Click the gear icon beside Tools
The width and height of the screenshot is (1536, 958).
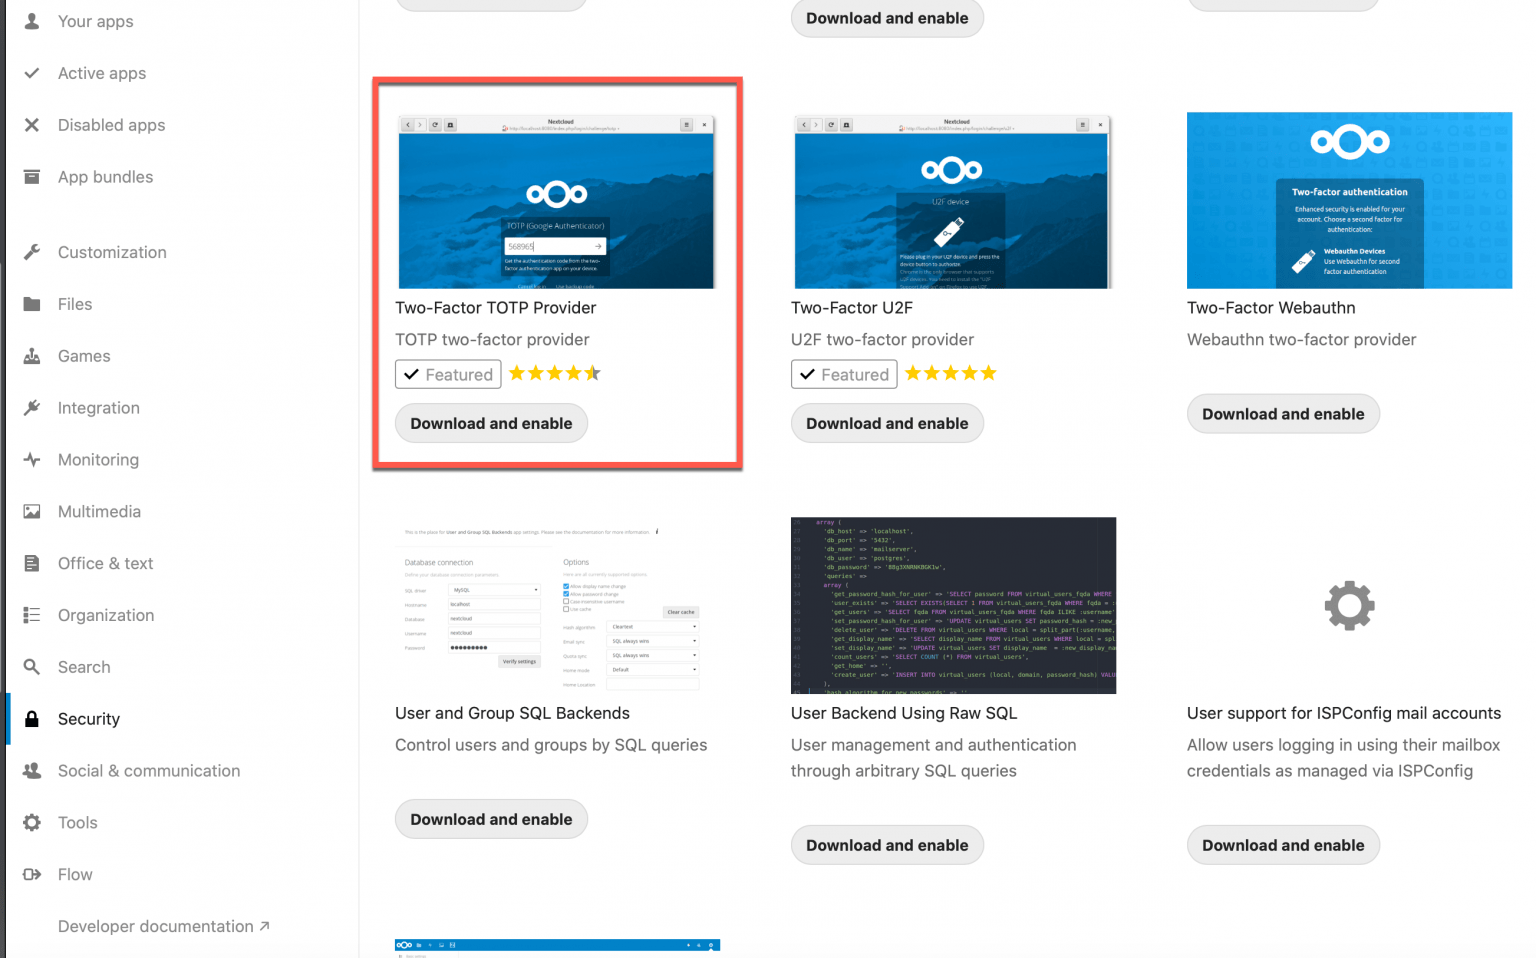tap(32, 822)
